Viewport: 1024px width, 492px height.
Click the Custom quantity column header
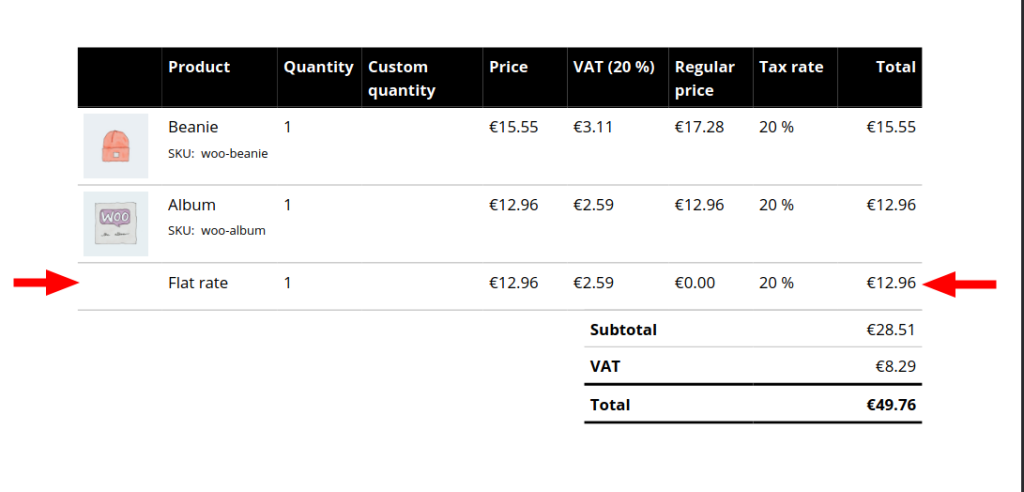(401, 78)
